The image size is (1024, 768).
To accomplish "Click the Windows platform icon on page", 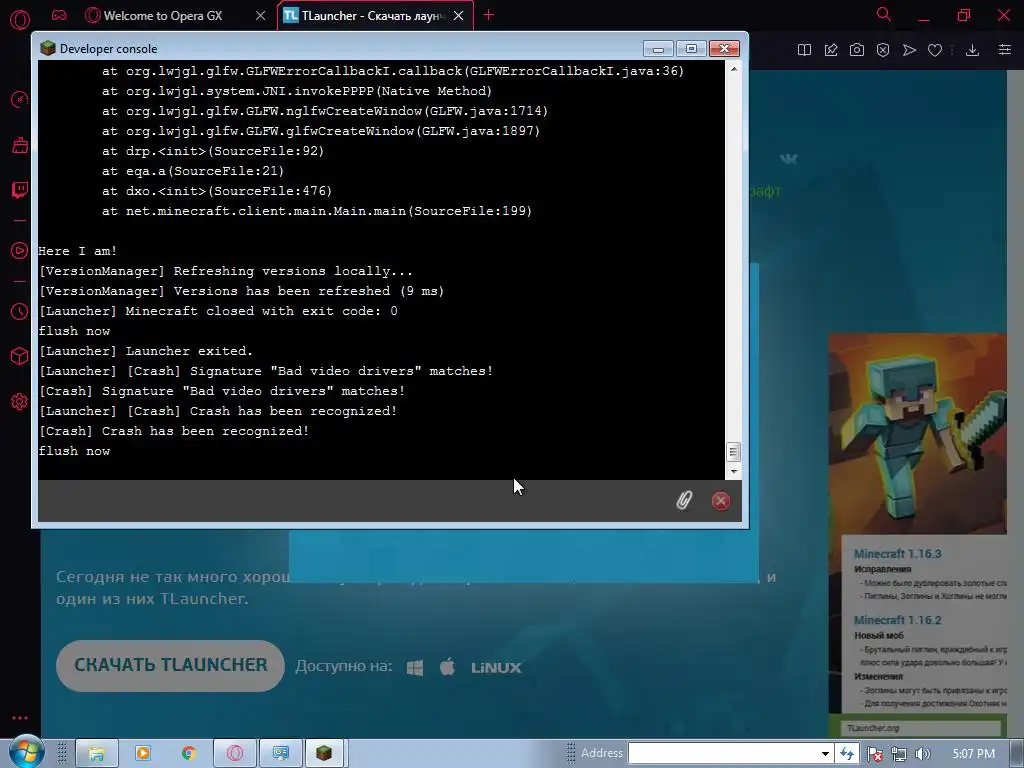I will [415, 667].
